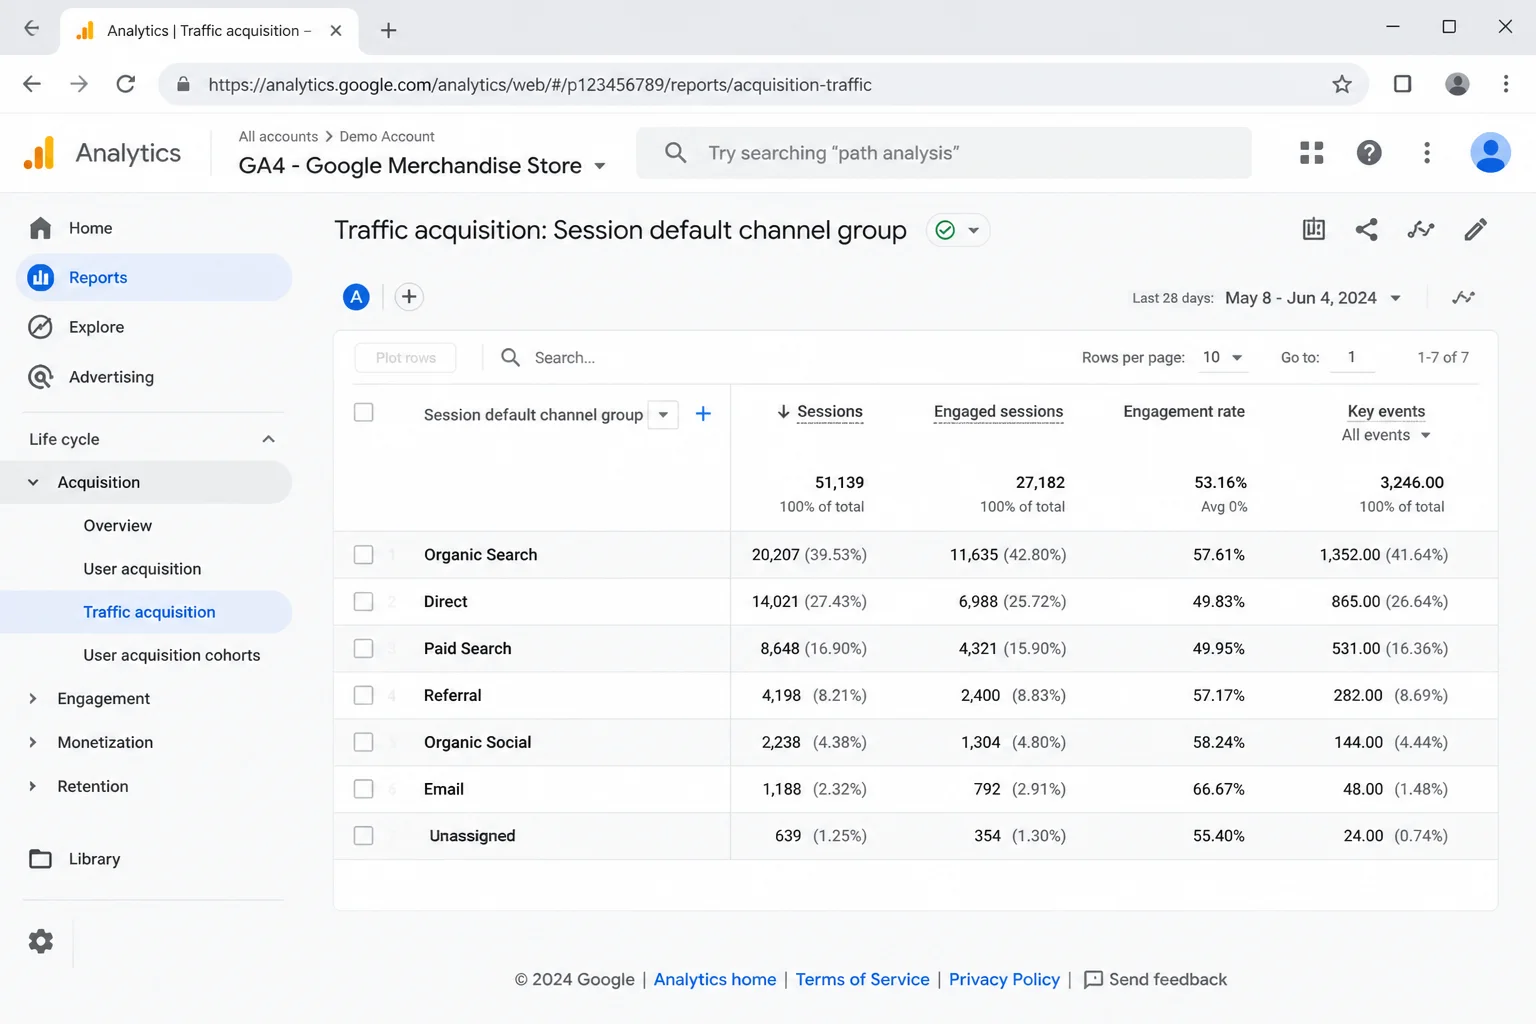Image resolution: width=1536 pixels, height=1024 pixels.
Task: Open Session default channel group dimension dropdown
Action: [x=663, y=414]
